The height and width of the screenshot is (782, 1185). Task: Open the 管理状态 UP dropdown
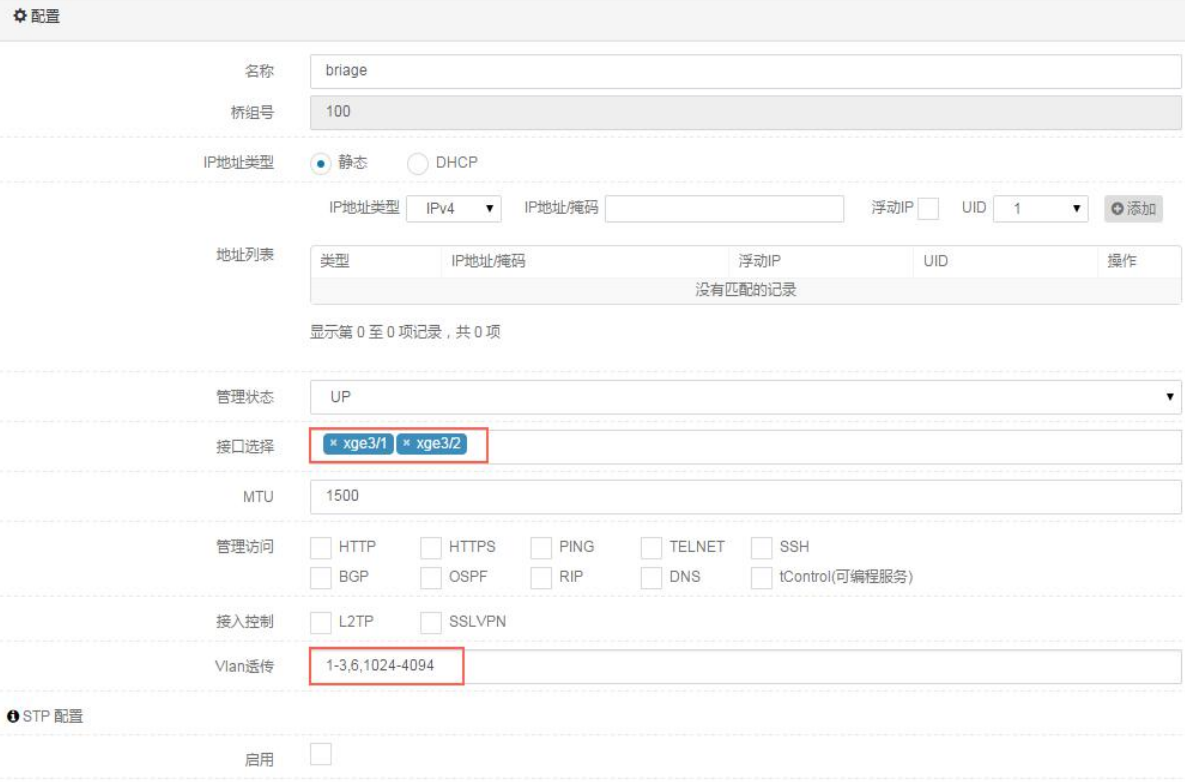pyautogui.click(x=745, y=397)
